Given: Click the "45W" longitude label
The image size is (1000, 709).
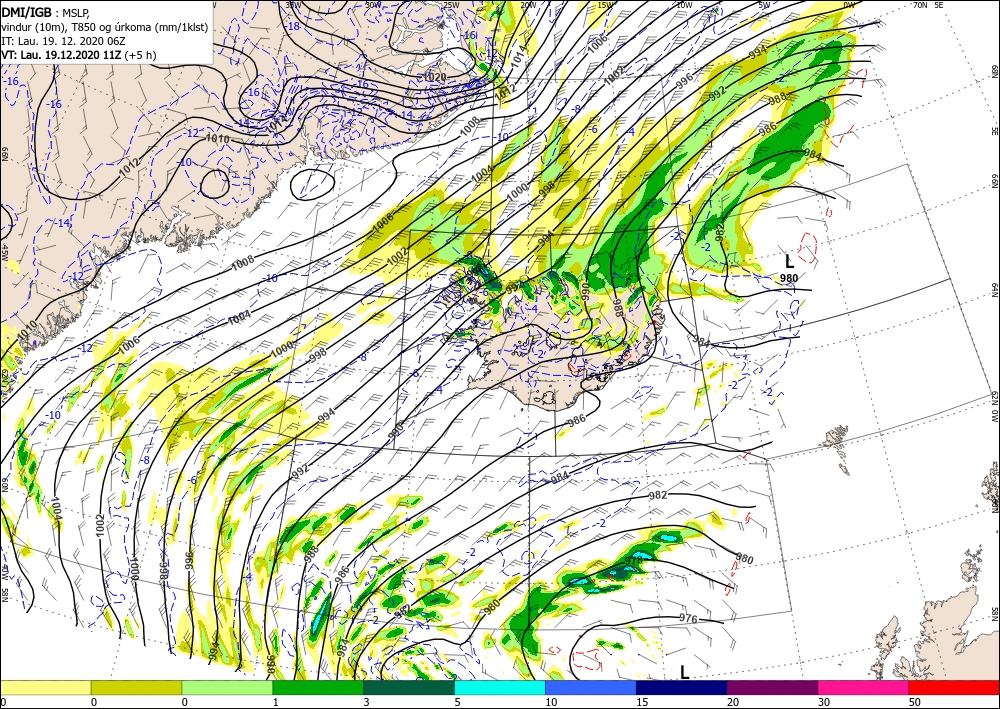Looking at the screenshot, I should tap(4, 252).
